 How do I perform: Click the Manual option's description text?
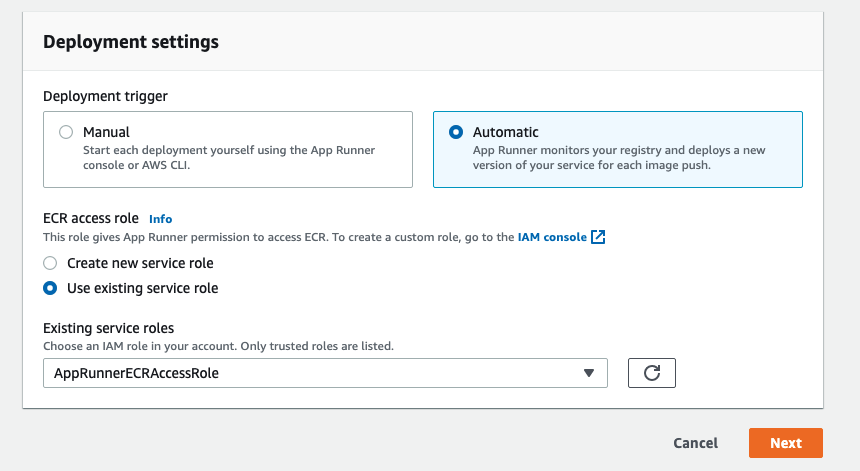pyautogui.click(x=230, y=158)
